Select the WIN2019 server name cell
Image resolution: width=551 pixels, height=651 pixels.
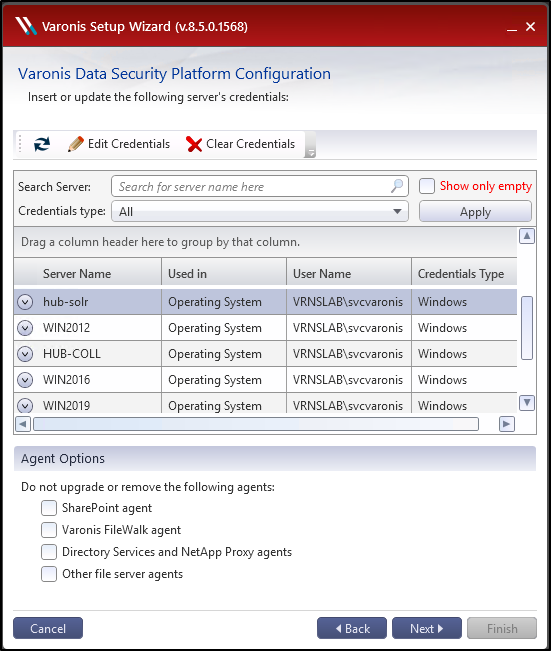click(x=100, y=405)
